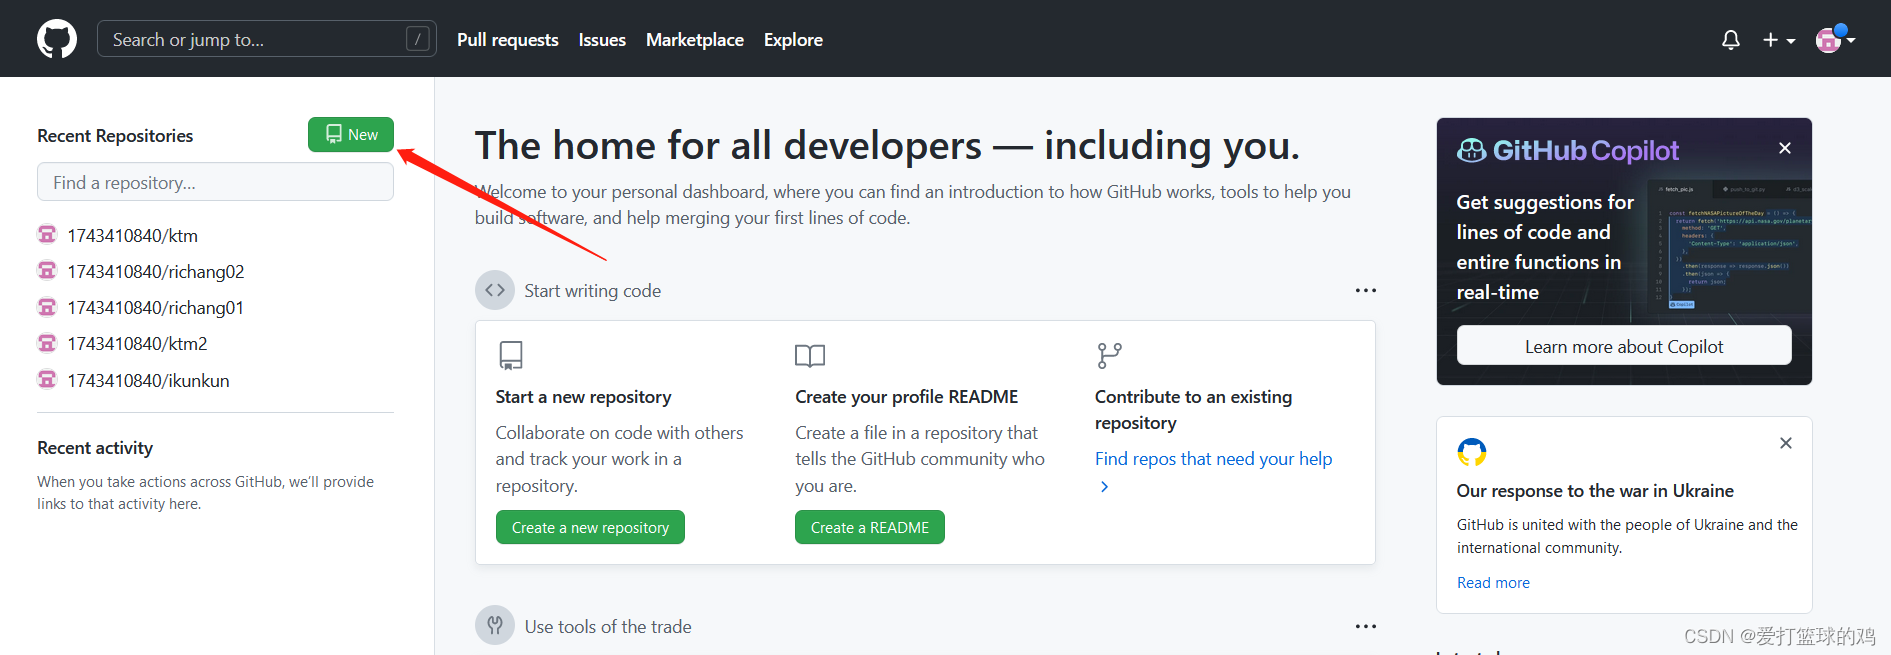
Task: Open the three-dot menu for Start writing code
Action: tap(1366, 290)
